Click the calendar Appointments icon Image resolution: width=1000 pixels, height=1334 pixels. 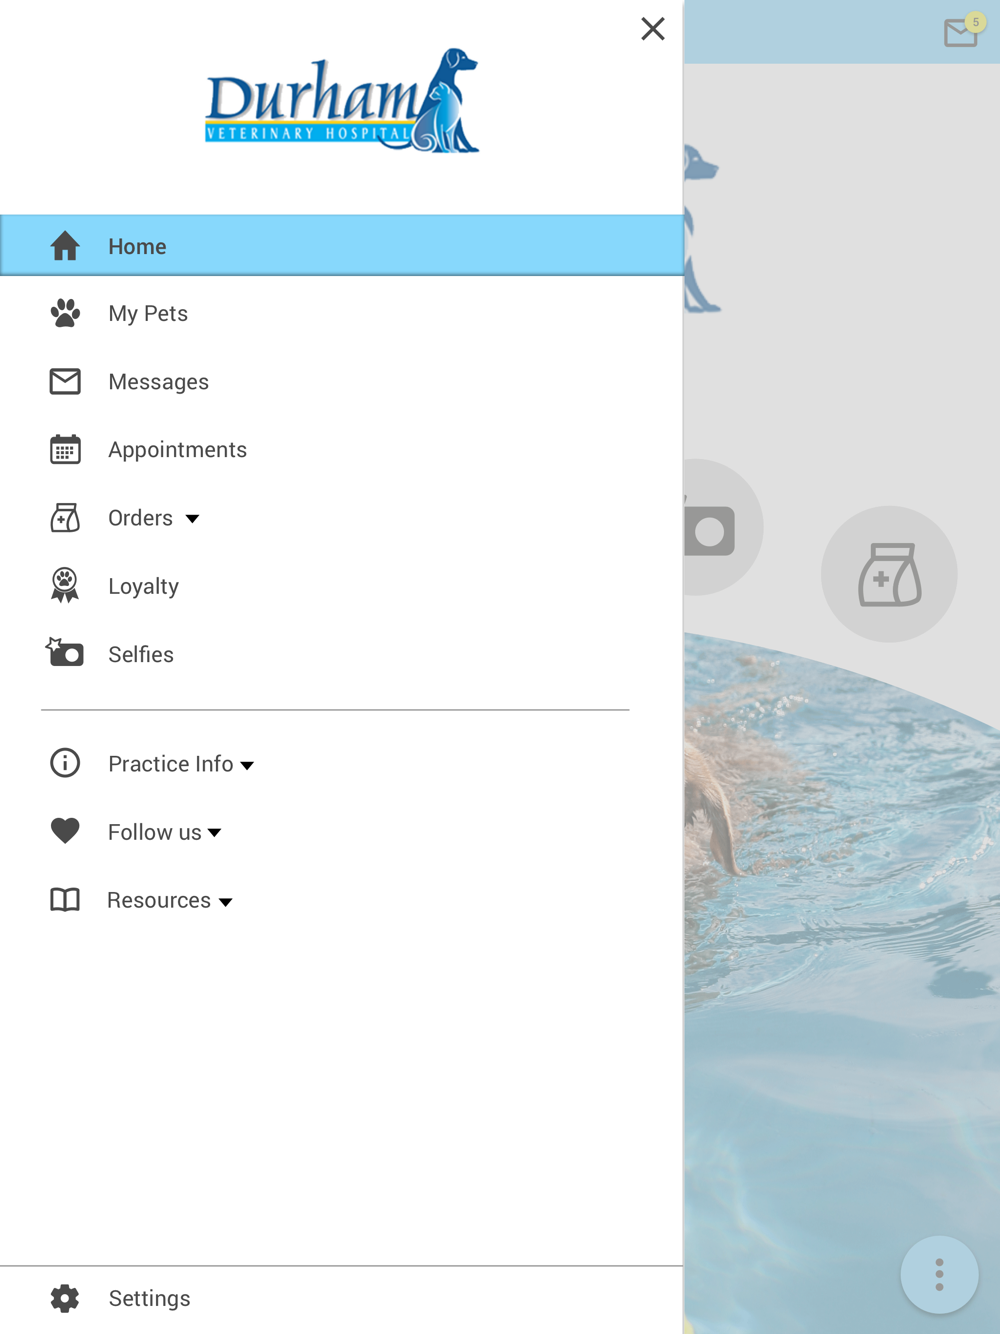(65, 450)
